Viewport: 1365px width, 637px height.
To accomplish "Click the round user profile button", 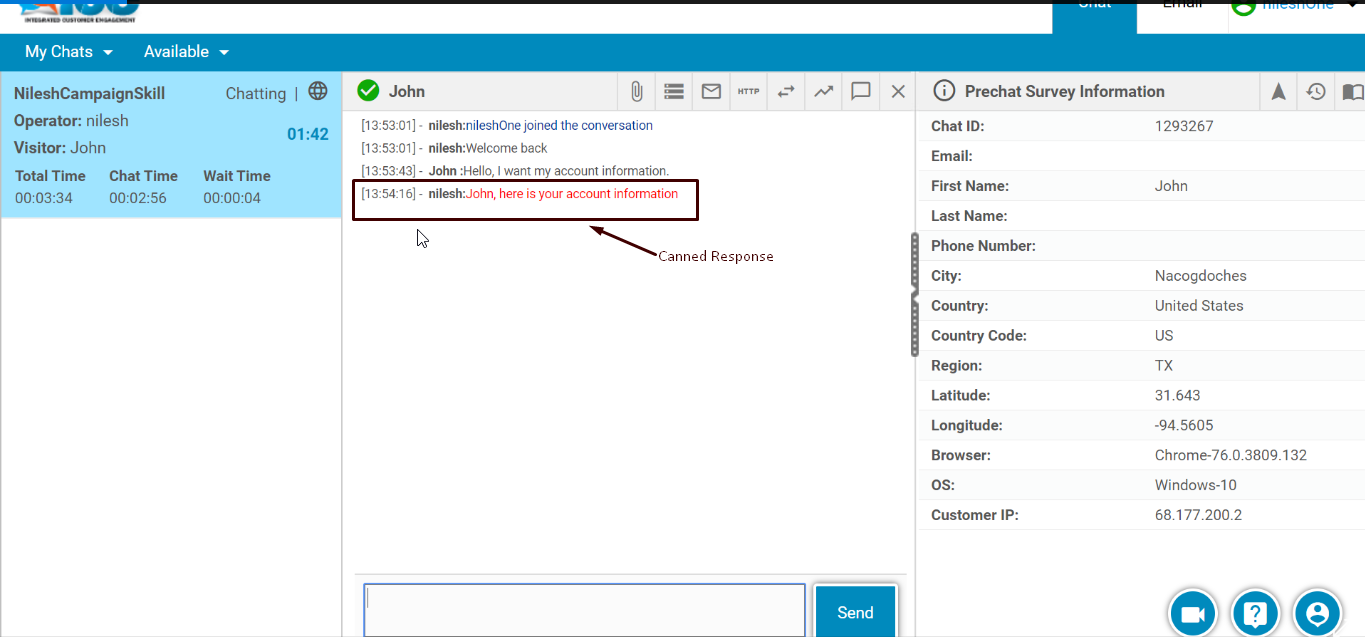I will pos(1317,613).
